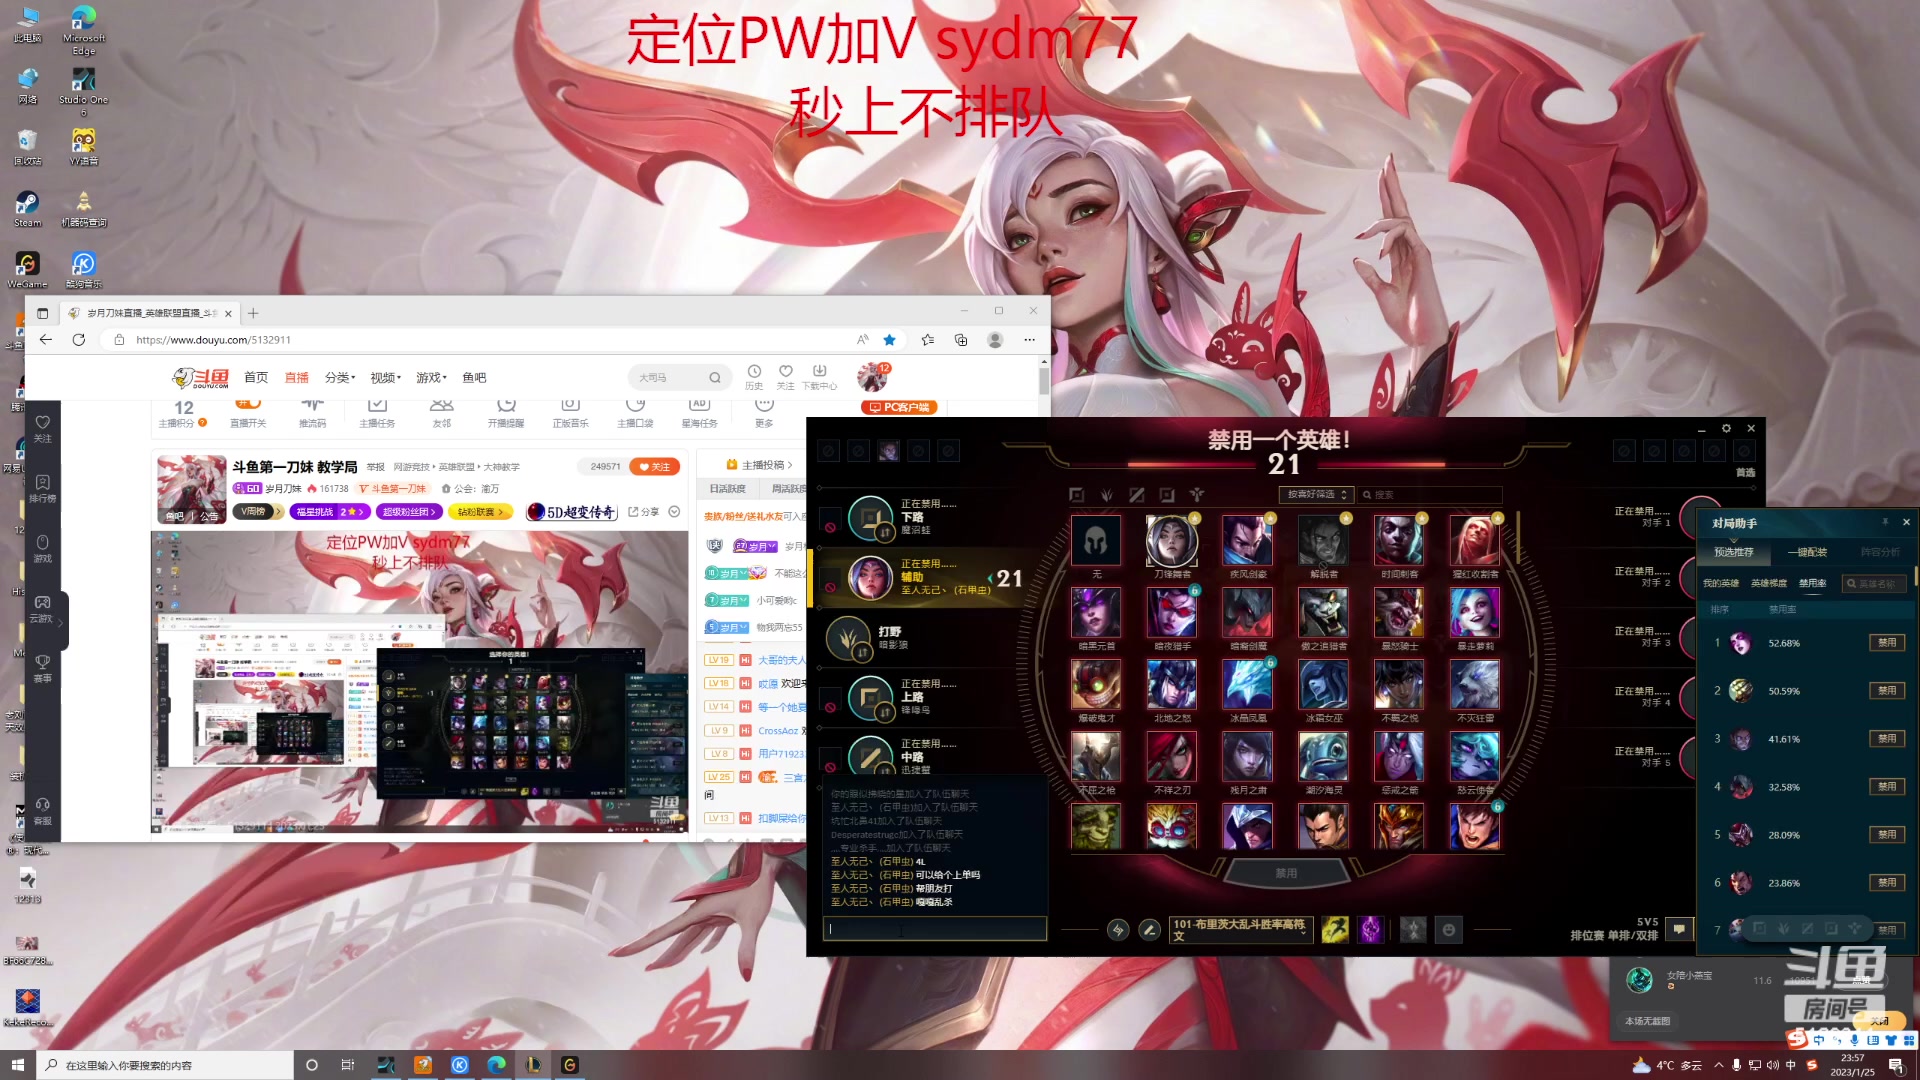Screen dimensions: 1920x1080
Task: Select the 暴走萝莉 champion portrait
Action: tap(1474, 613)
